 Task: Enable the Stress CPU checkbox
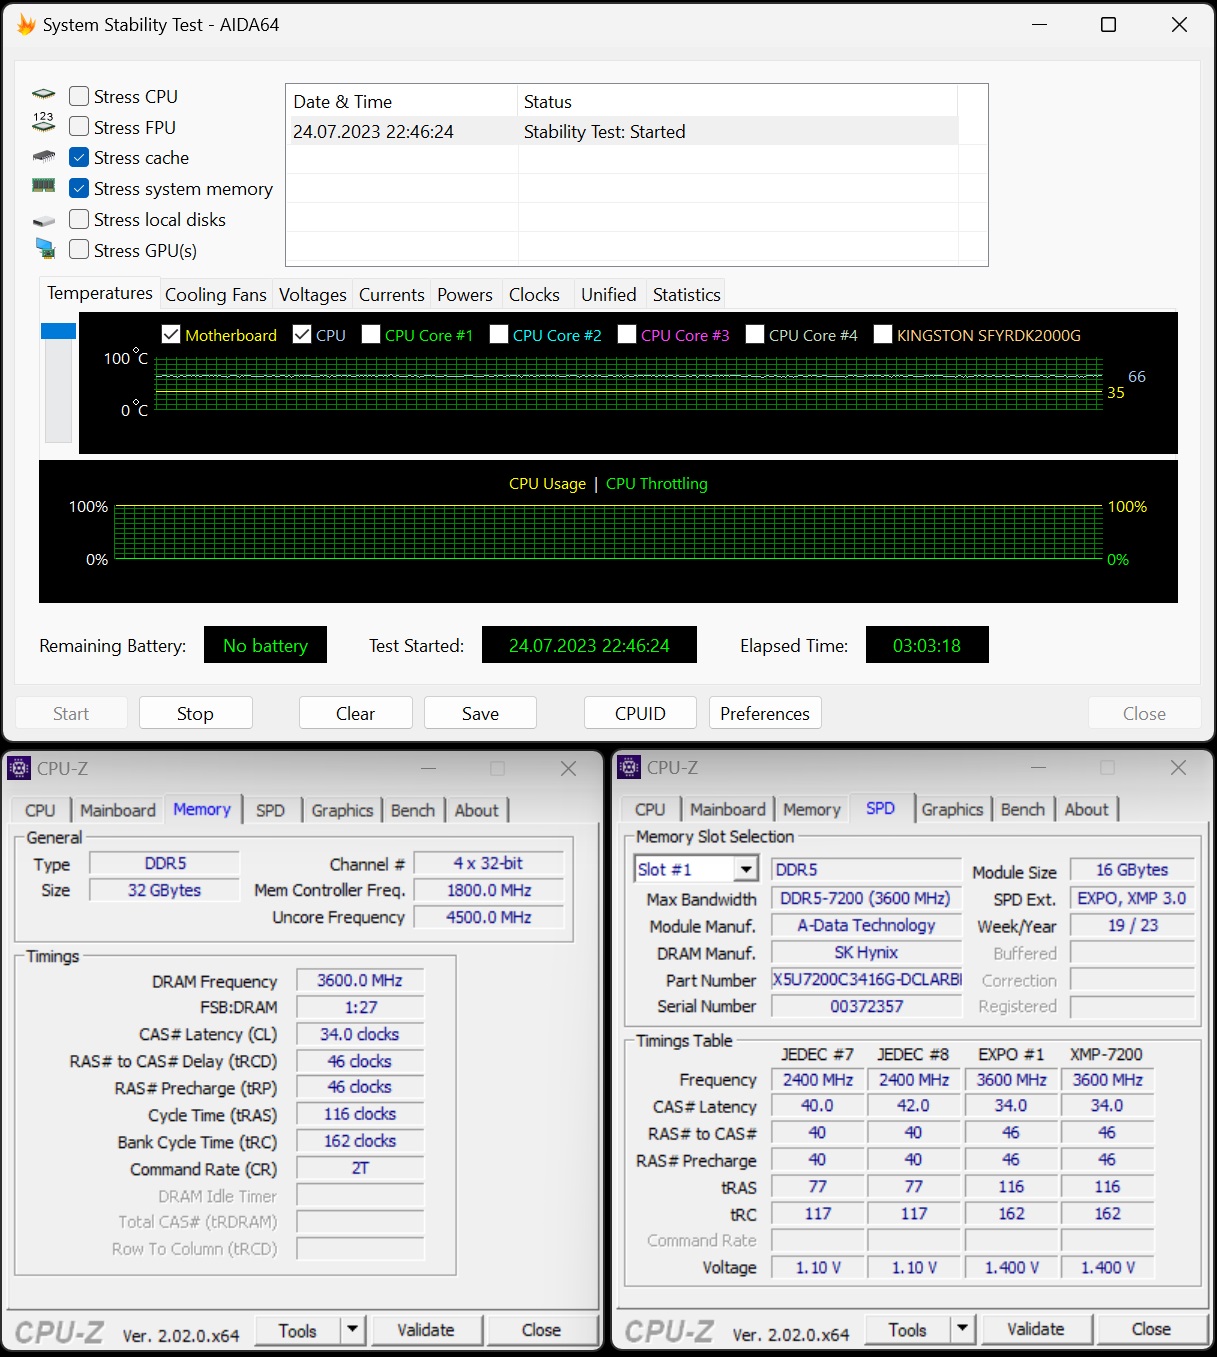point(79,96)
